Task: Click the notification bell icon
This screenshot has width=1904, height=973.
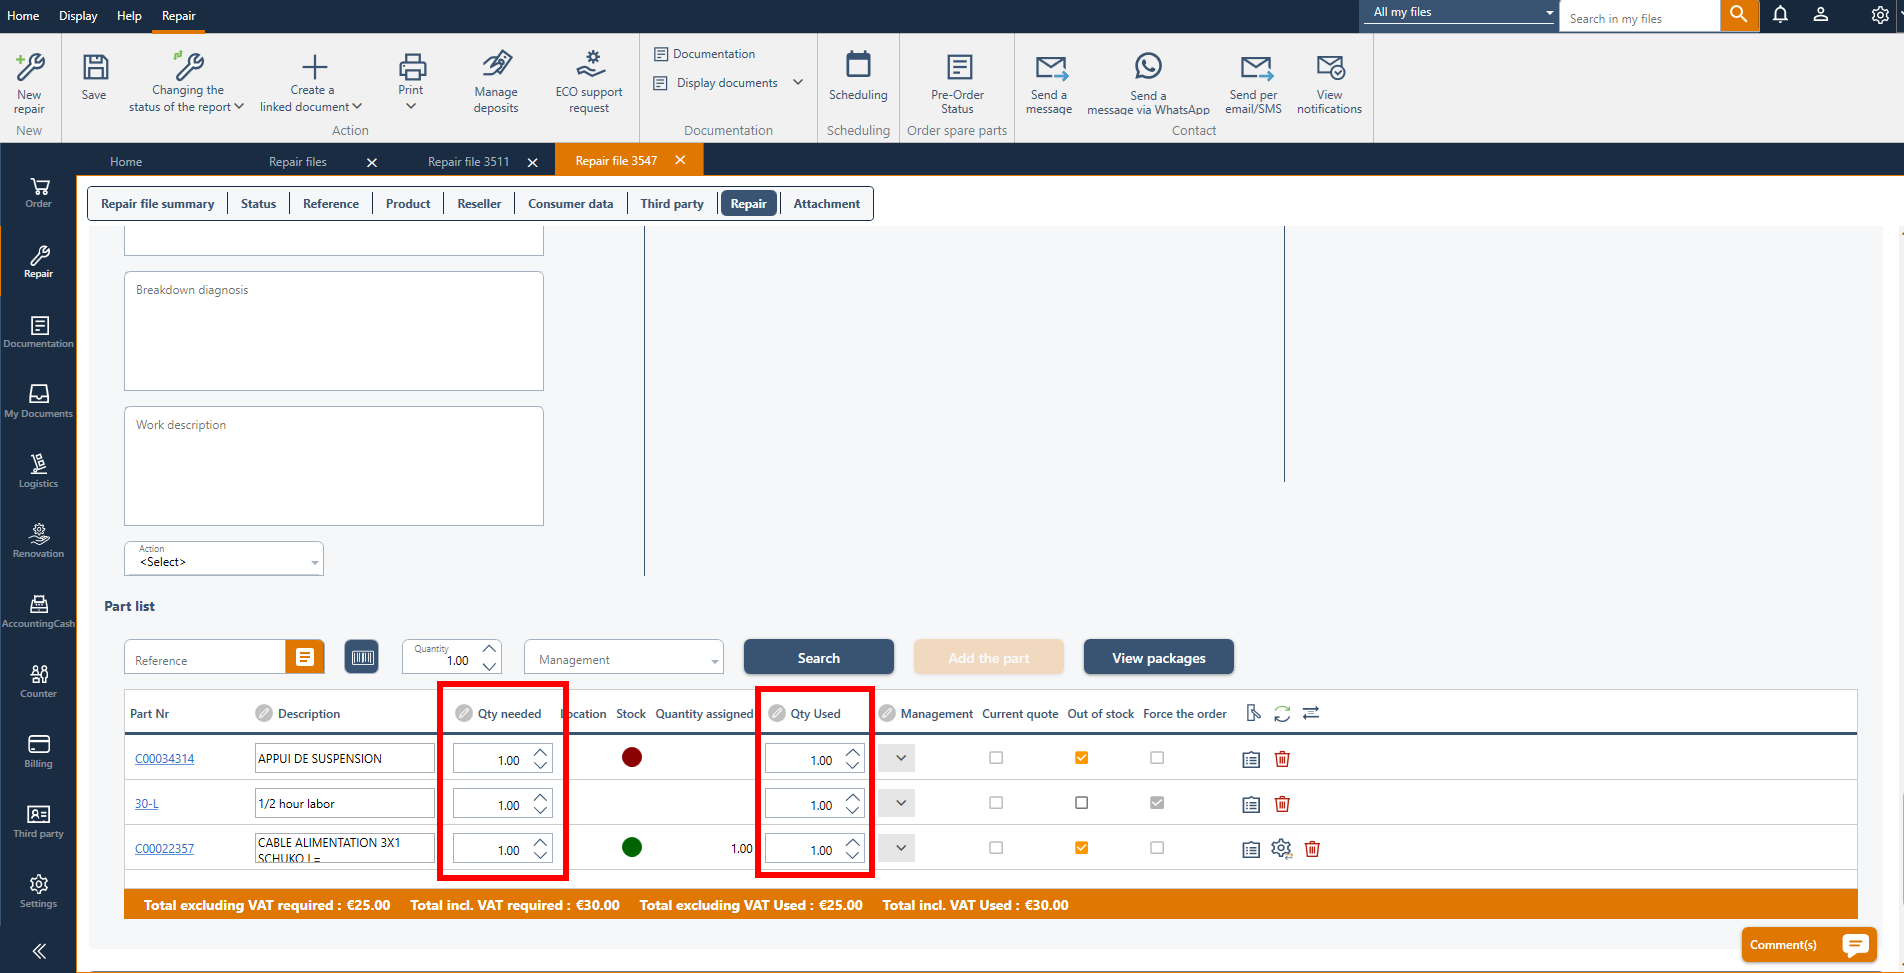Action: [1780, 15]
